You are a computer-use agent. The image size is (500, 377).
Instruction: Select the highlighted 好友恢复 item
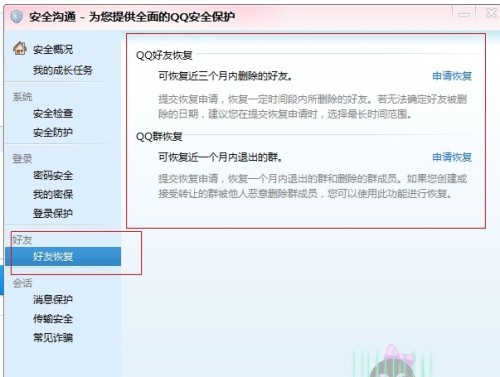63,256
